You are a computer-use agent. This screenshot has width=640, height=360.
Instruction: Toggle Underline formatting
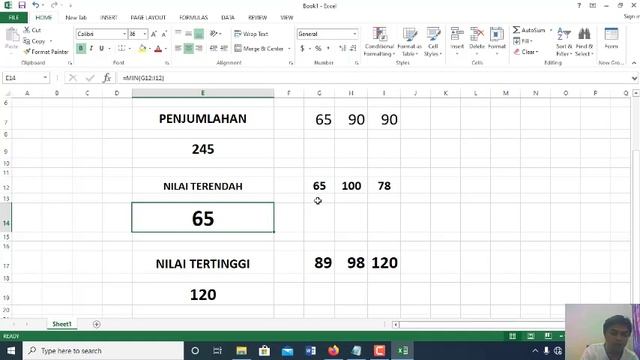point(101,49)
